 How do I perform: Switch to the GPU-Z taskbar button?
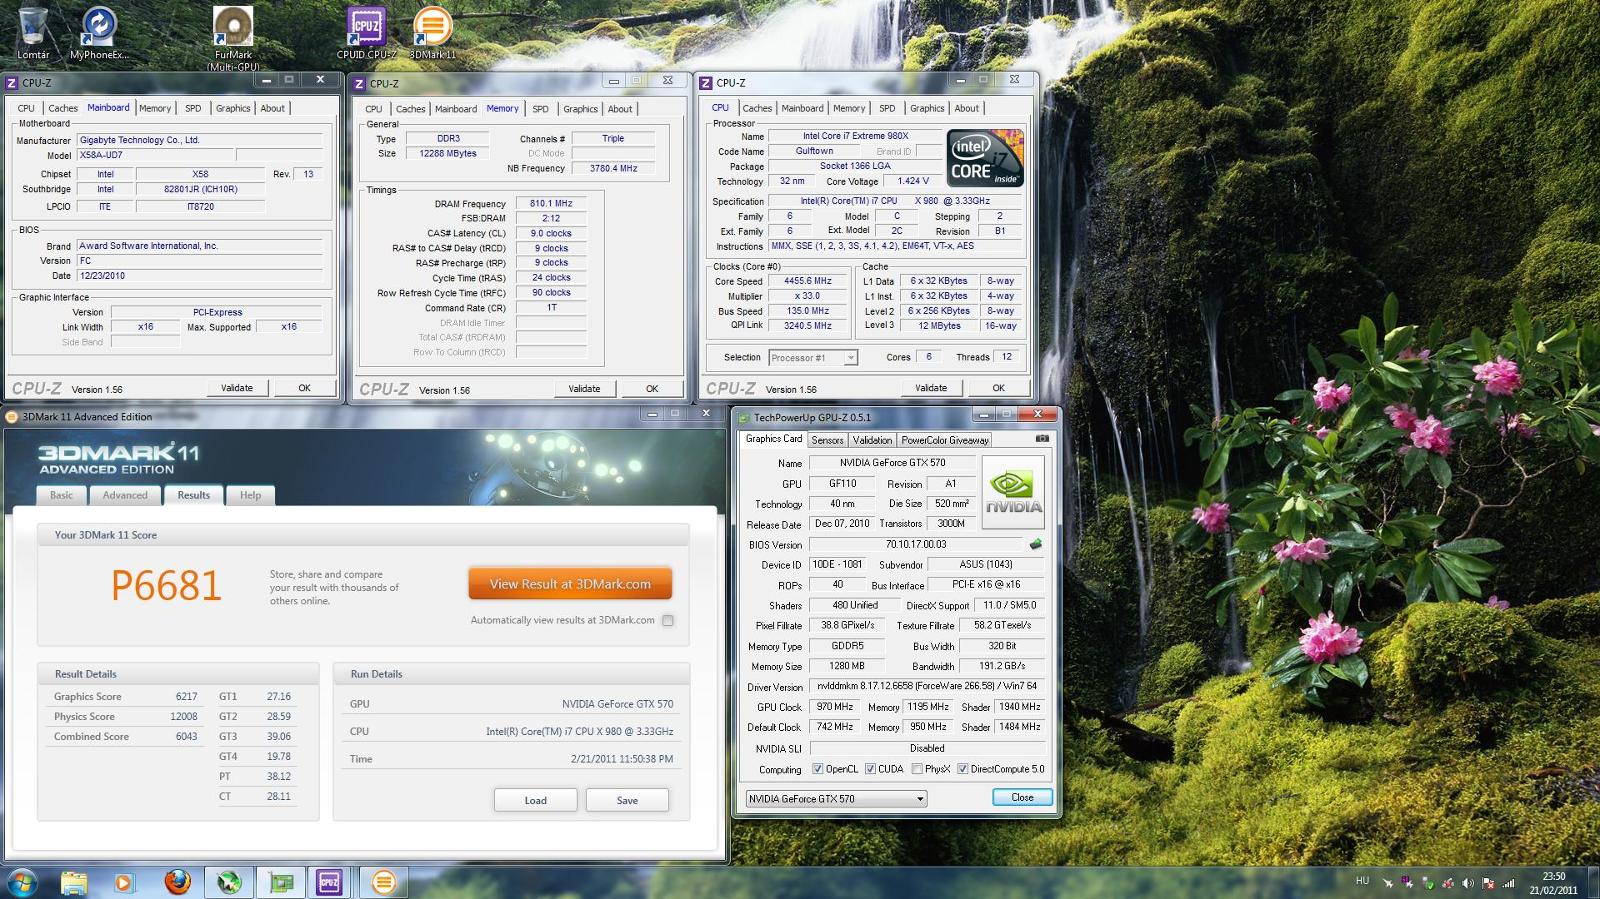281,882
